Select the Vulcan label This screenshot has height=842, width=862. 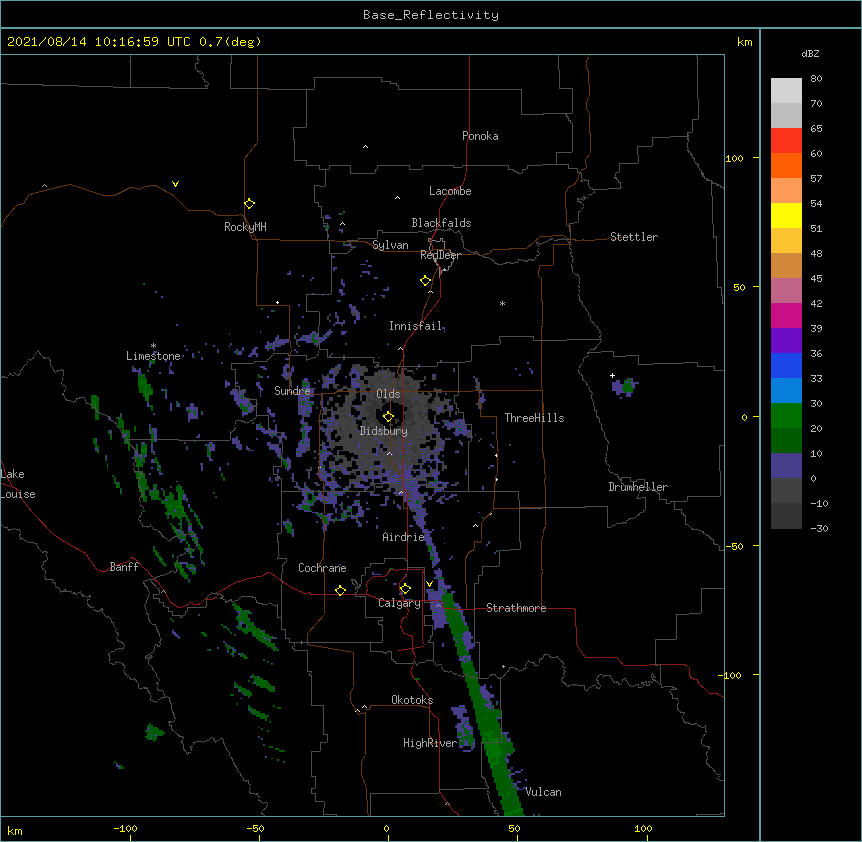[543, 792]
